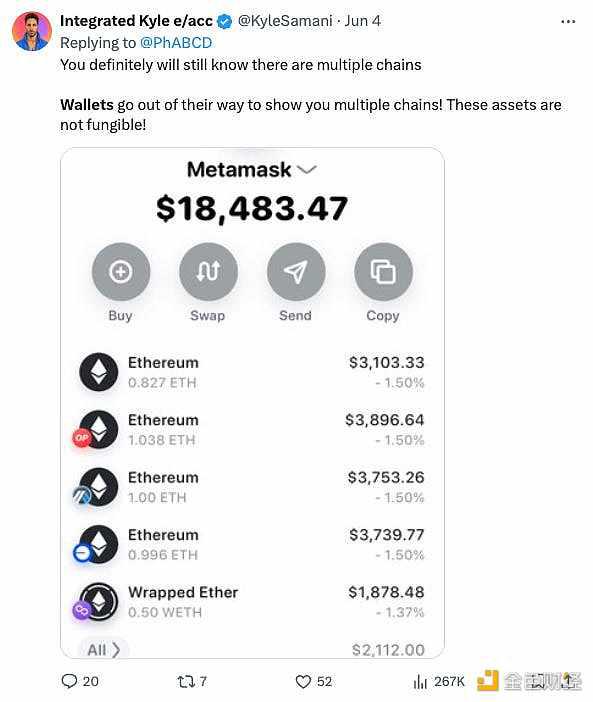Click the Buy plus icon
The image size is (593, 702).
click(121, 272)
